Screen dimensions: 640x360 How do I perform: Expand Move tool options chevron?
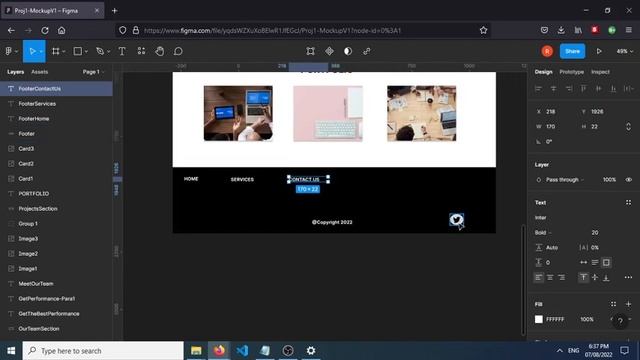tap(41, 52)
